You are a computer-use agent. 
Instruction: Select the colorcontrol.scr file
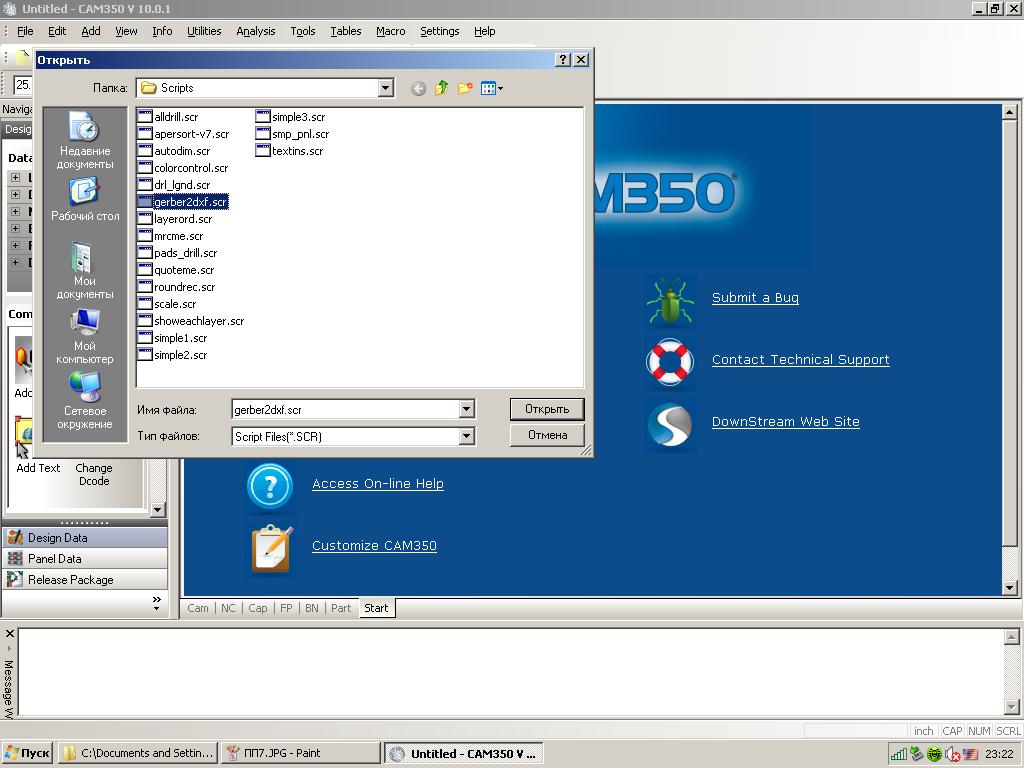(x=183, y=168)
